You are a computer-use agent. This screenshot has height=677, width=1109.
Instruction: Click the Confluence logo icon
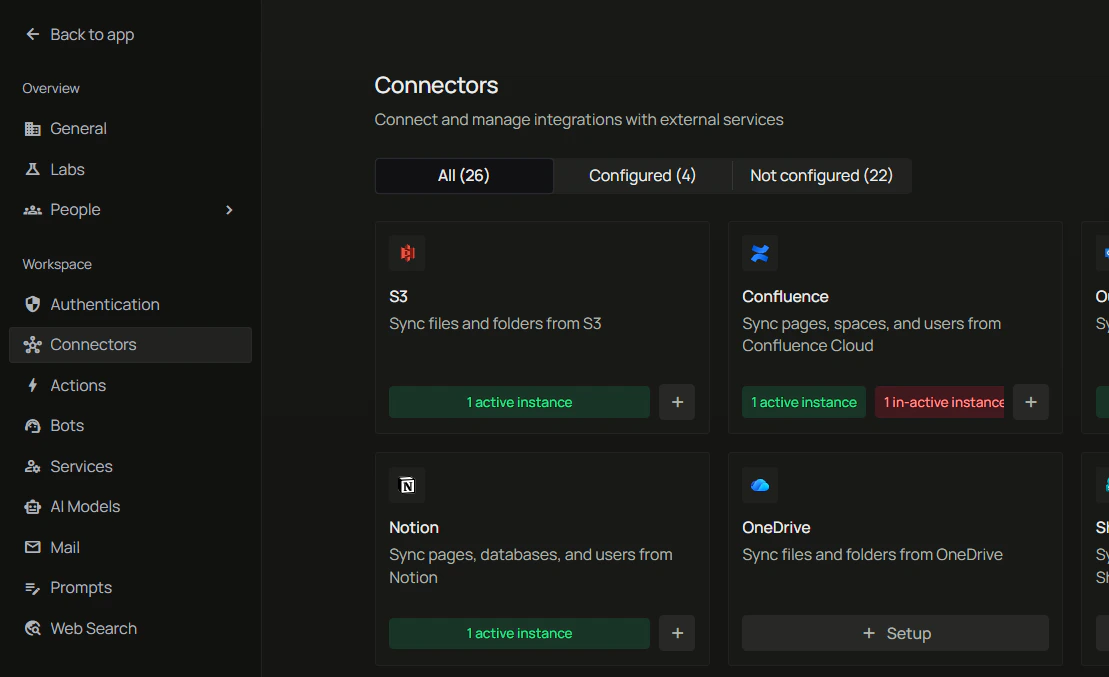(x=760, y=253)
